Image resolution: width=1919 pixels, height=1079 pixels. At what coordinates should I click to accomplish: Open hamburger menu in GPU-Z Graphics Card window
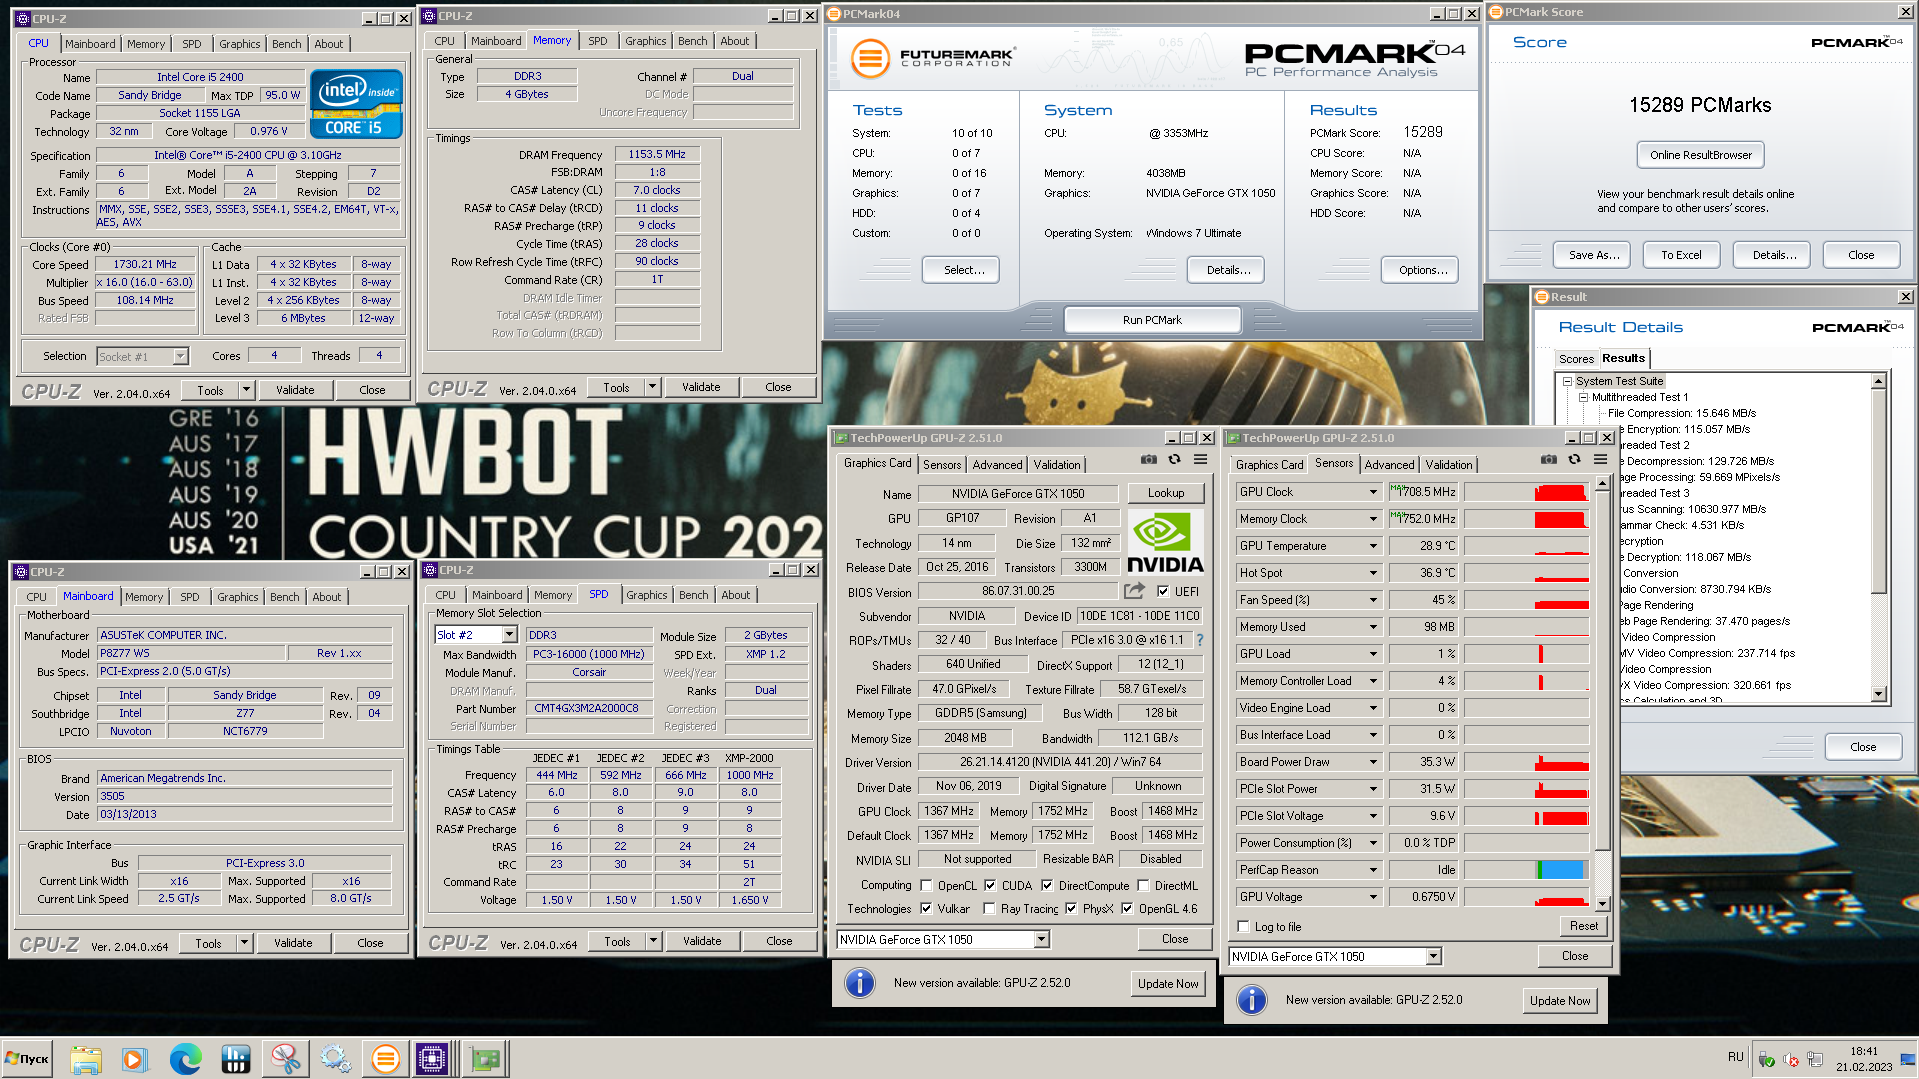coord(1200,460)
